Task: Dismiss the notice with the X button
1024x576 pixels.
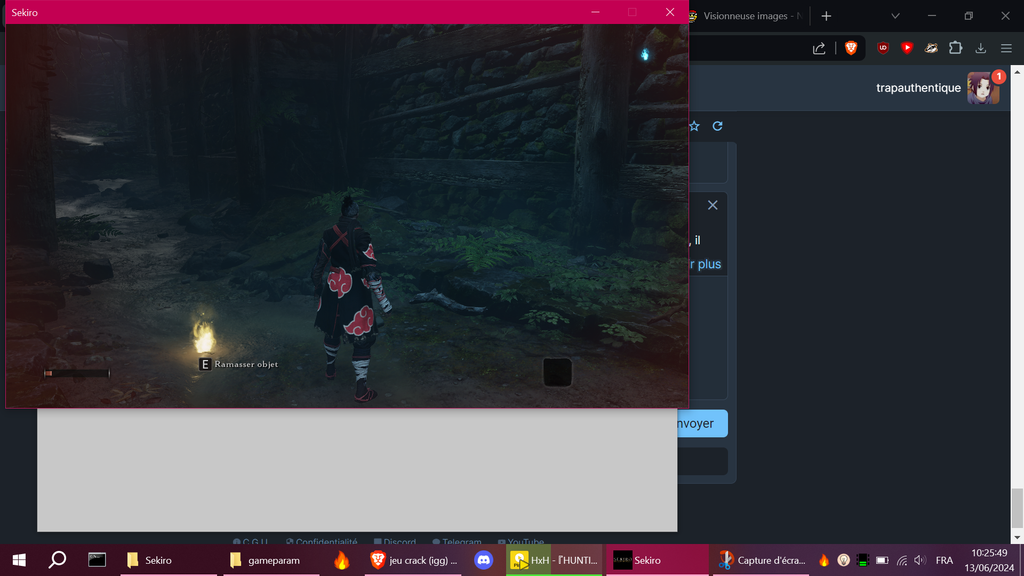Action: click(x=712, y=205)
